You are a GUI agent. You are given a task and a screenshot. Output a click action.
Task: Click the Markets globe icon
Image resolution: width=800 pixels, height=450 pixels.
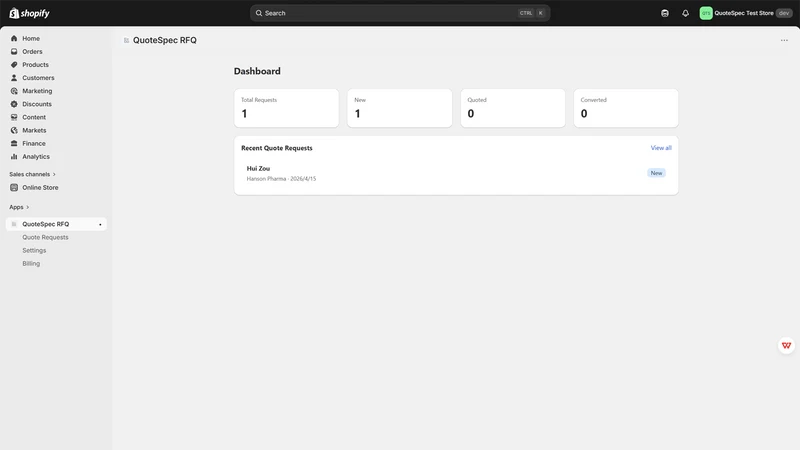[x=14, y=131]
